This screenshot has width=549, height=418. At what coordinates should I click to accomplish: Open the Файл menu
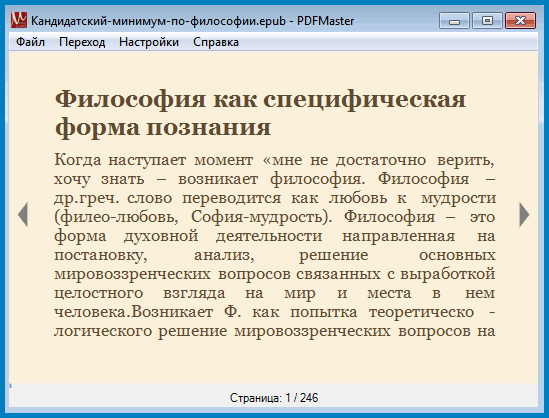tap(30, 42)
